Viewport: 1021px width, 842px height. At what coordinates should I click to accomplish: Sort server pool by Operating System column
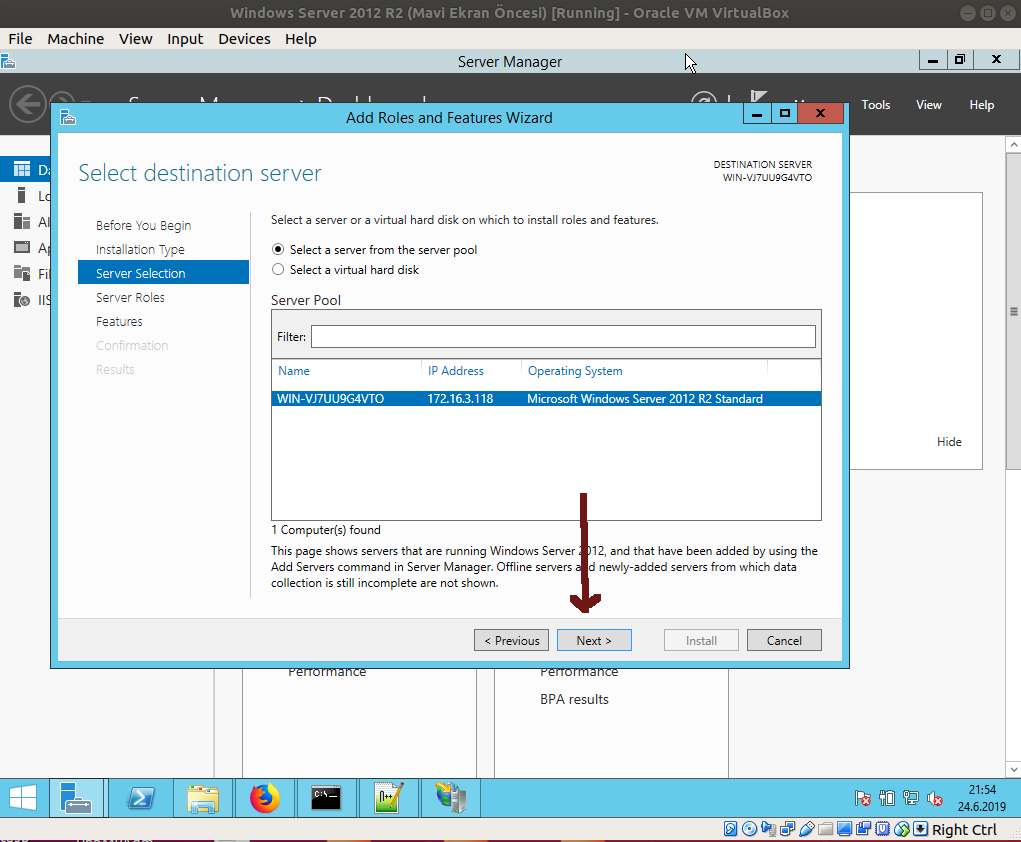[575, 371]
